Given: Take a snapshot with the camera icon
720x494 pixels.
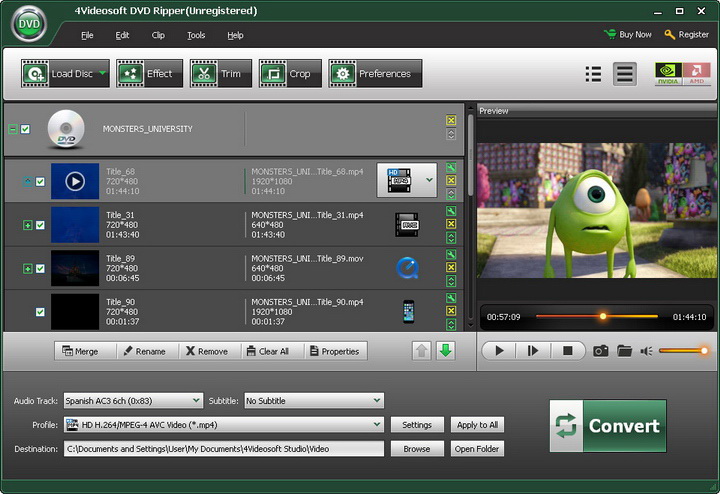Looking at the screenshot, I should [x=600, y=351].
